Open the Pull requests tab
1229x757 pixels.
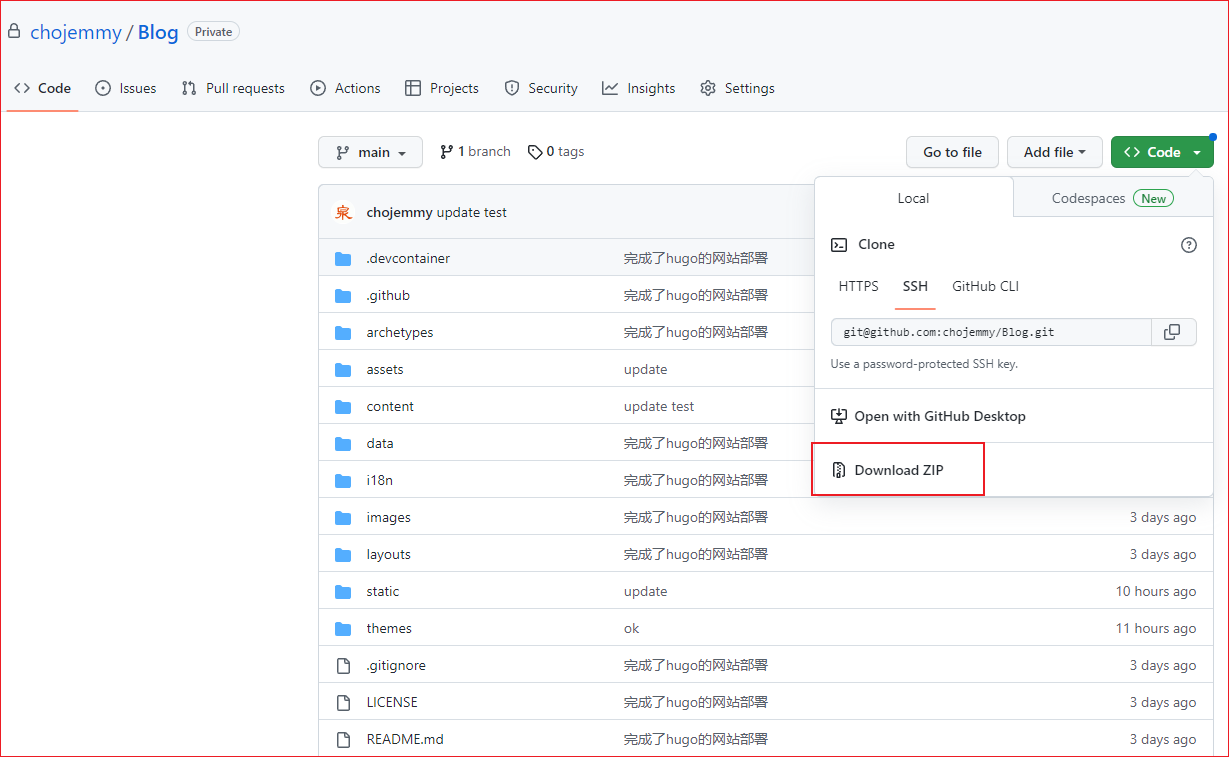pyautogui.click(x=233, y=88)
